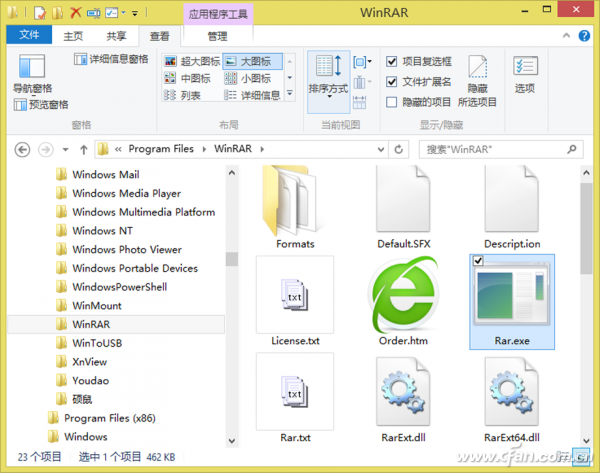Click the file list vertical scrollbar thumb
Image resolution: width=600 pixels, height=473 pixels.
pyautogui.click(x=586, y=228)
